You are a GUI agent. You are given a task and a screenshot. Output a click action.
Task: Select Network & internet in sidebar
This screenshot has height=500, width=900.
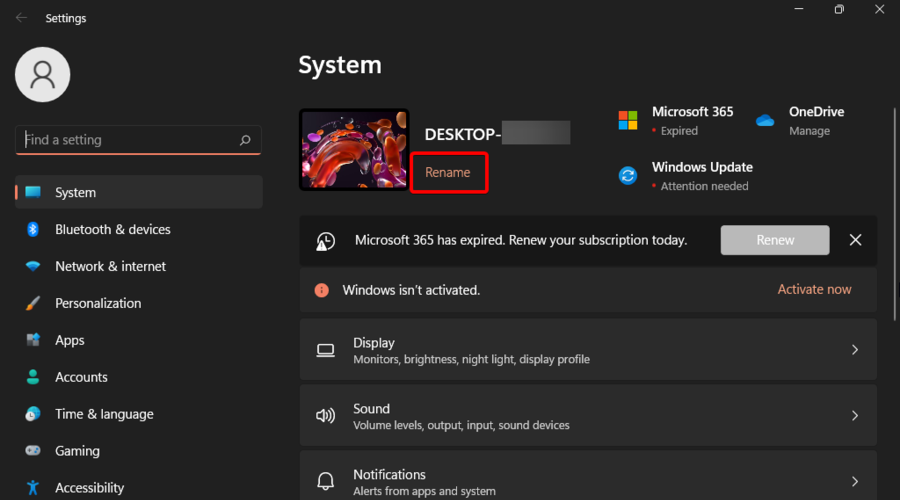(110, 266)
